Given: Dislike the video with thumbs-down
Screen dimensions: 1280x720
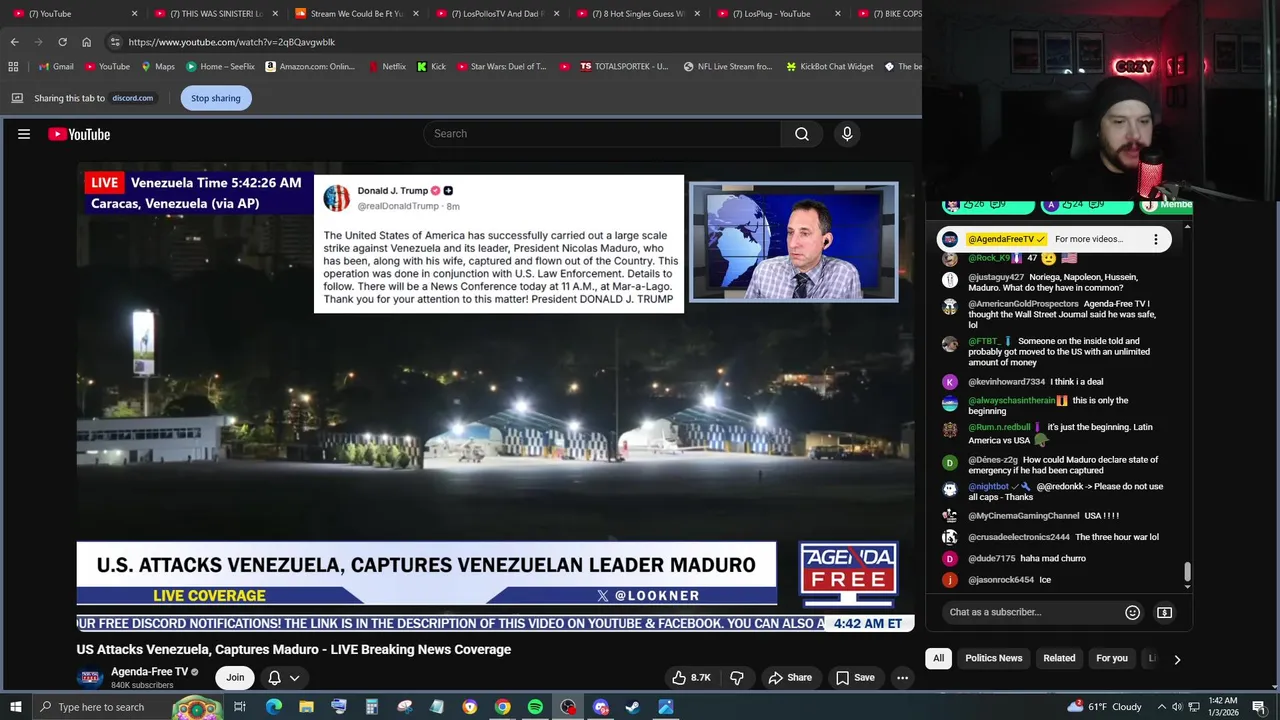Looking at the screenshot, I should (737, 678).
